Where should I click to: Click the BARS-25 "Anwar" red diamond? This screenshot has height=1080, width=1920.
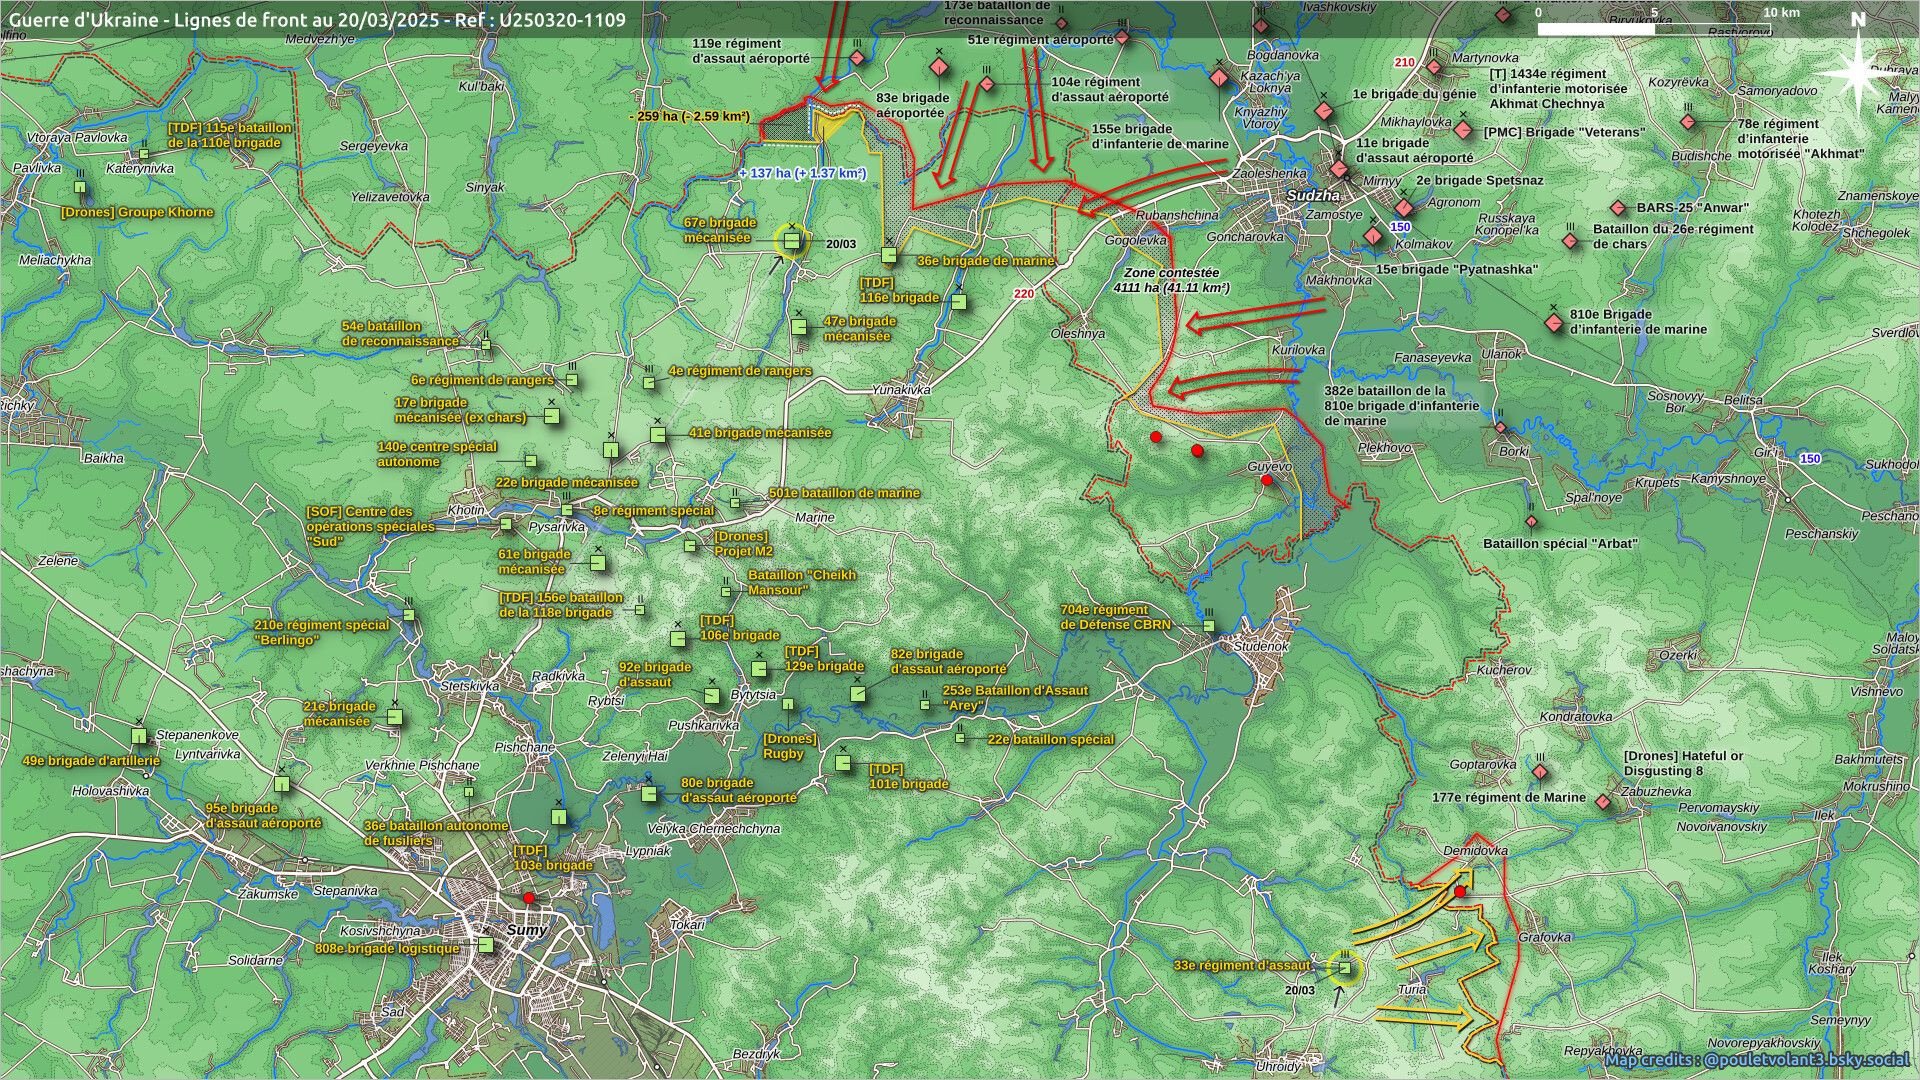click(1619, 208)
